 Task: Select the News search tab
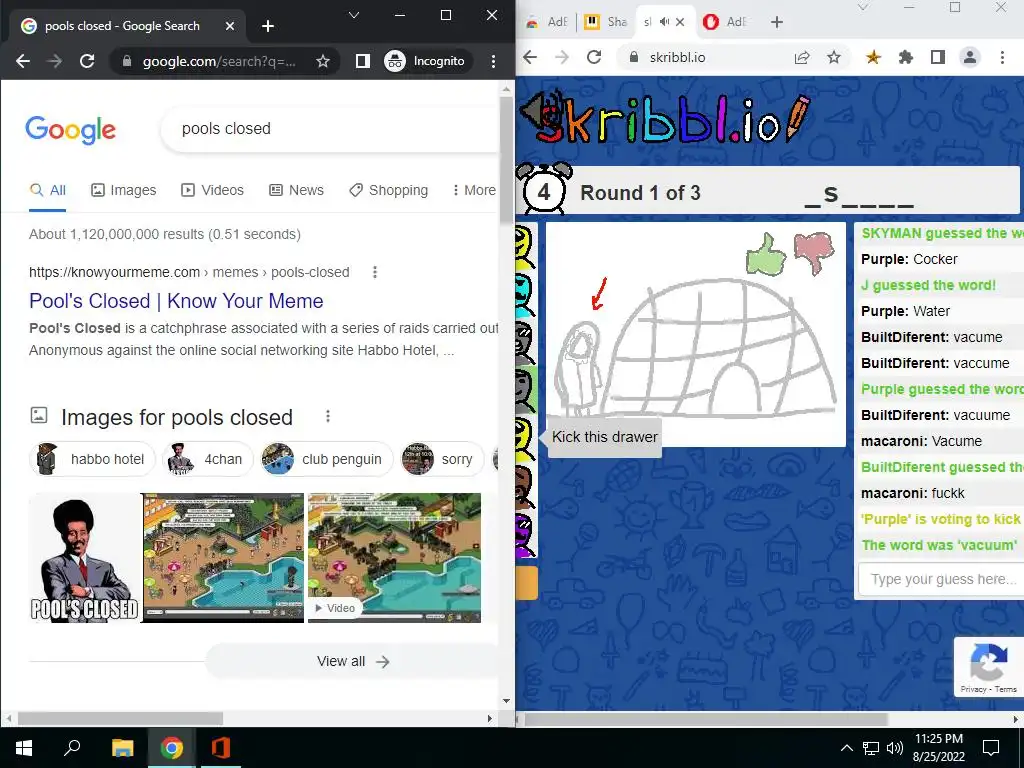click(x=296, y=190)
